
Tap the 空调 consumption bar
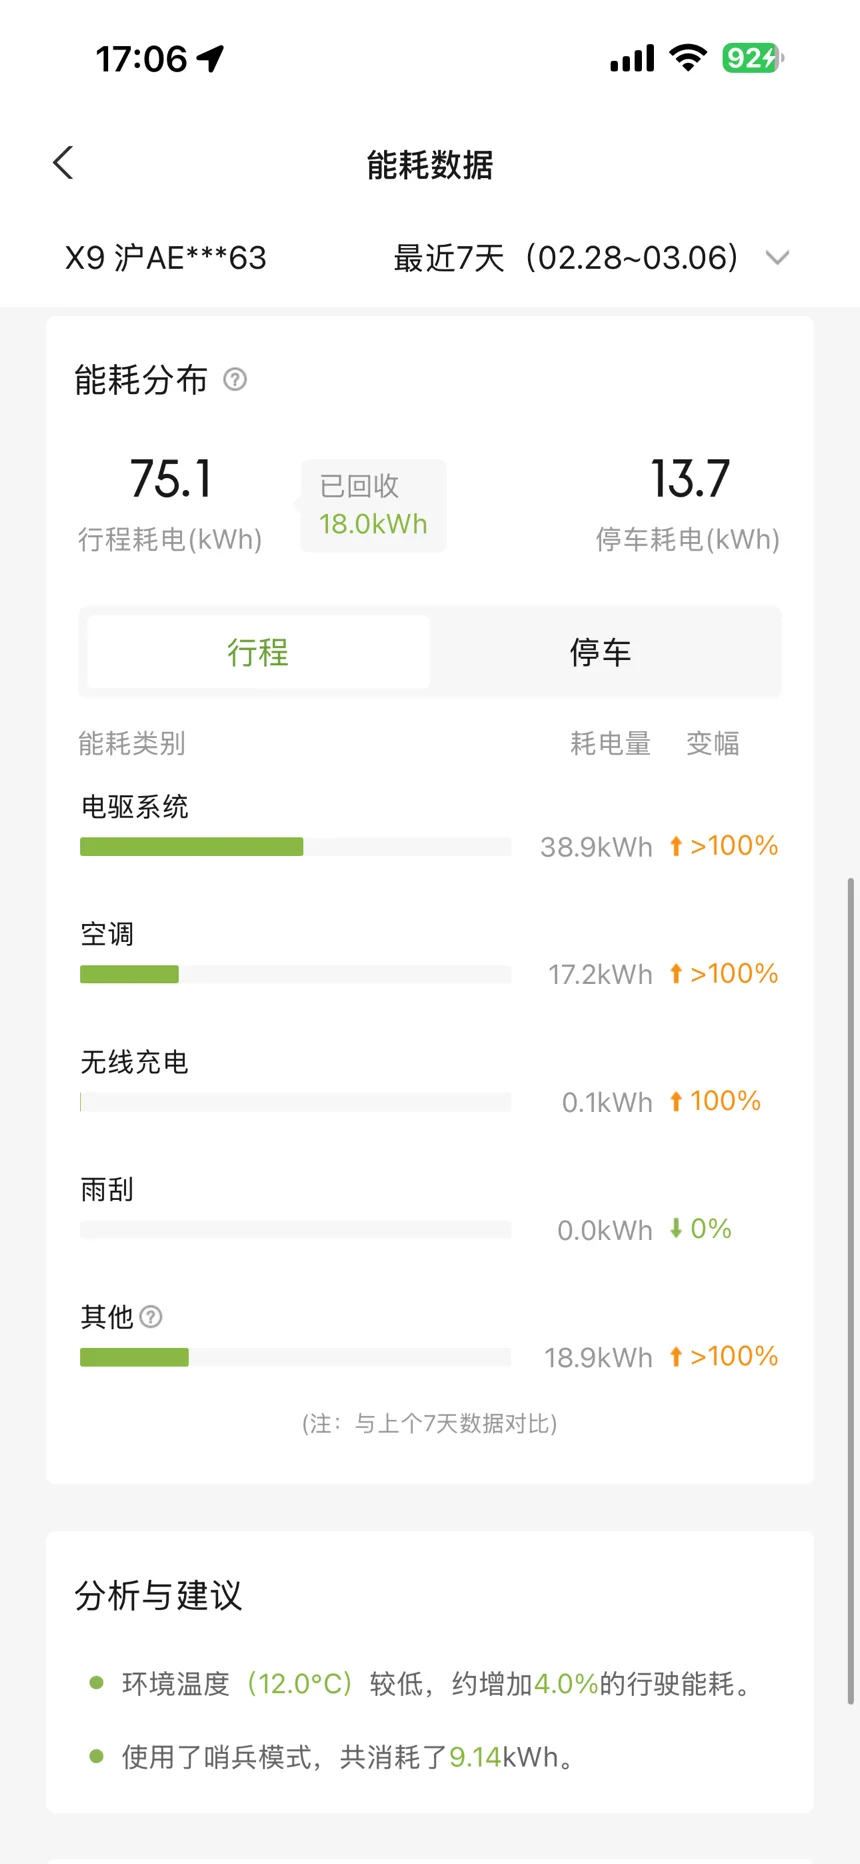[x=130, y=974]
